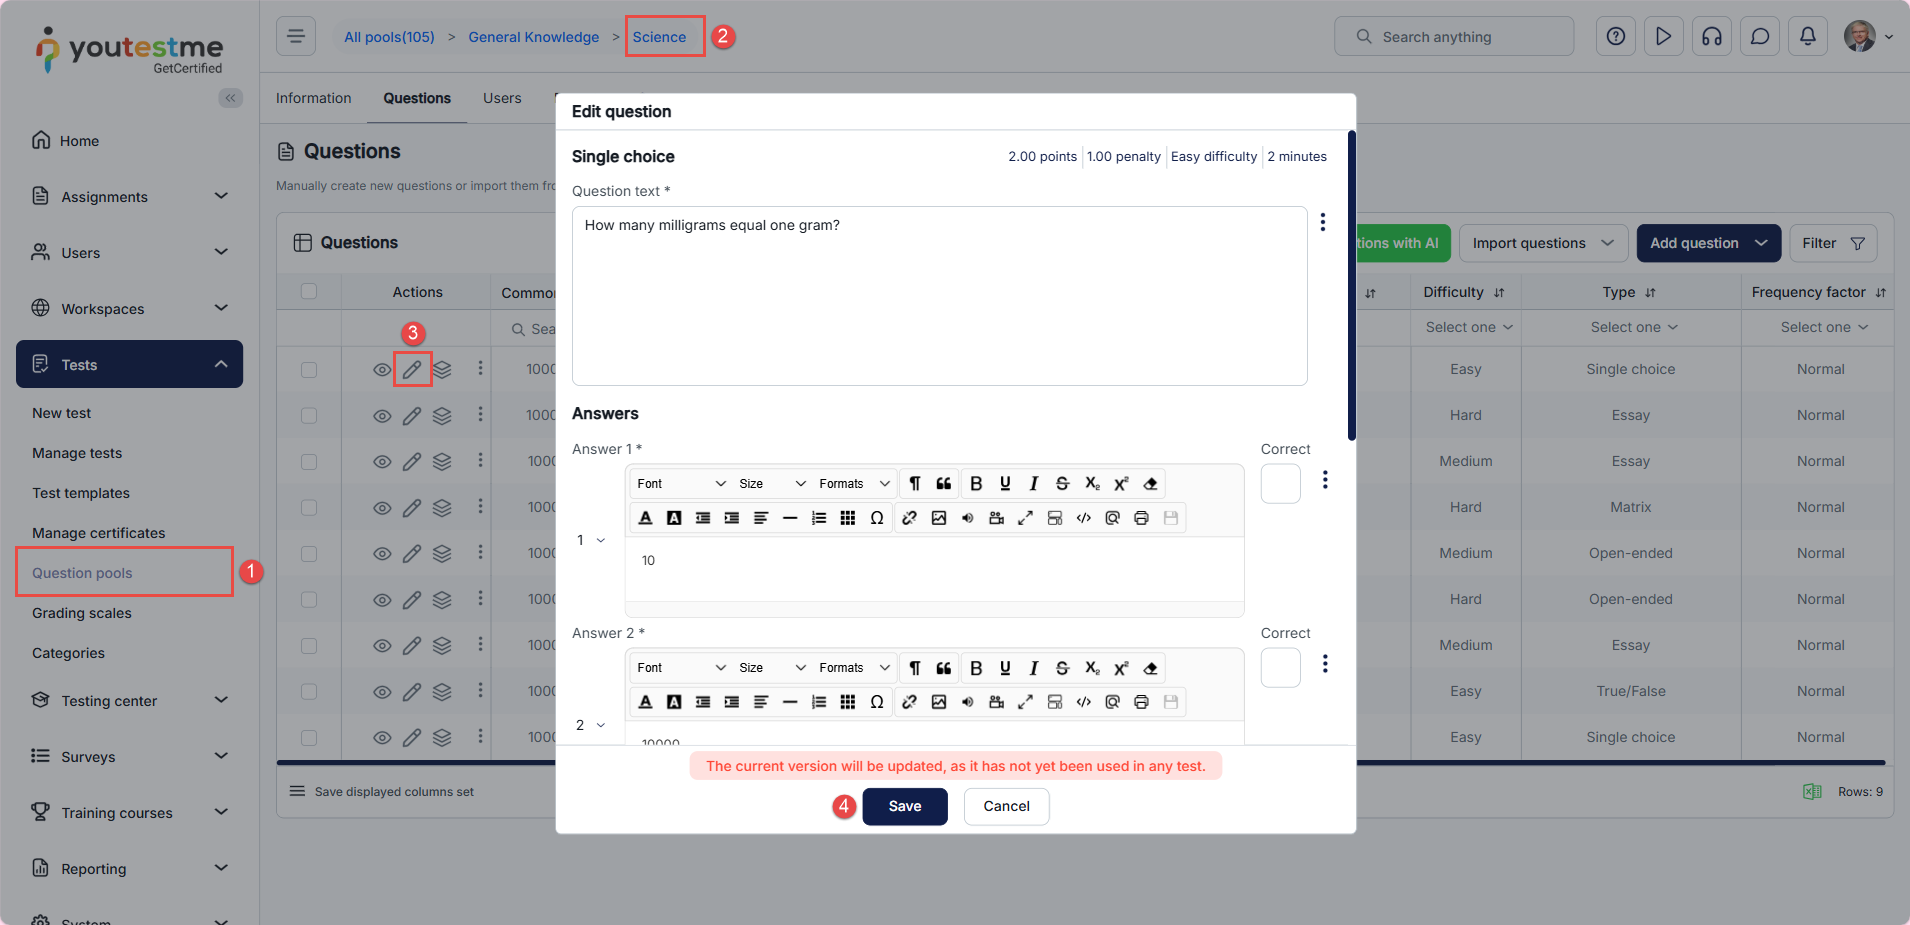The height and width of the screenshot is (925, 1910).
Task: Insert horizontal line in Answer 2 editor
Action: coord(790,702)
